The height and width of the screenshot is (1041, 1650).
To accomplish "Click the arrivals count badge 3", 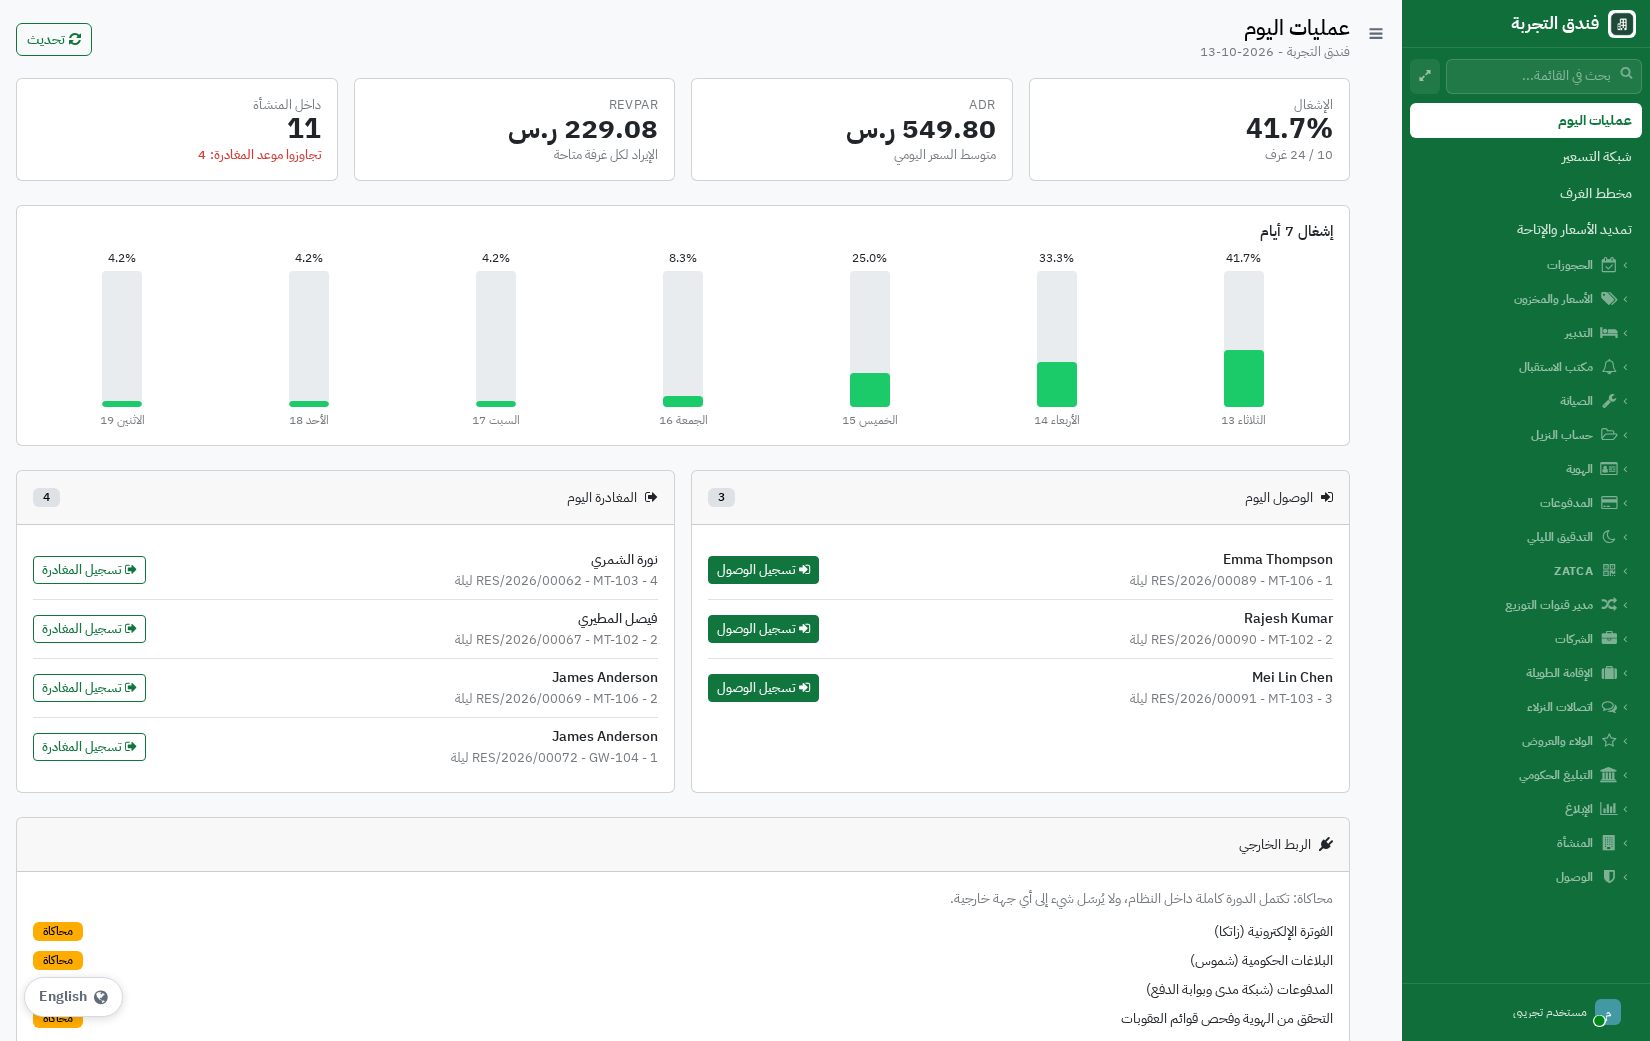I will pyautogui.click(x=721, y=497).
